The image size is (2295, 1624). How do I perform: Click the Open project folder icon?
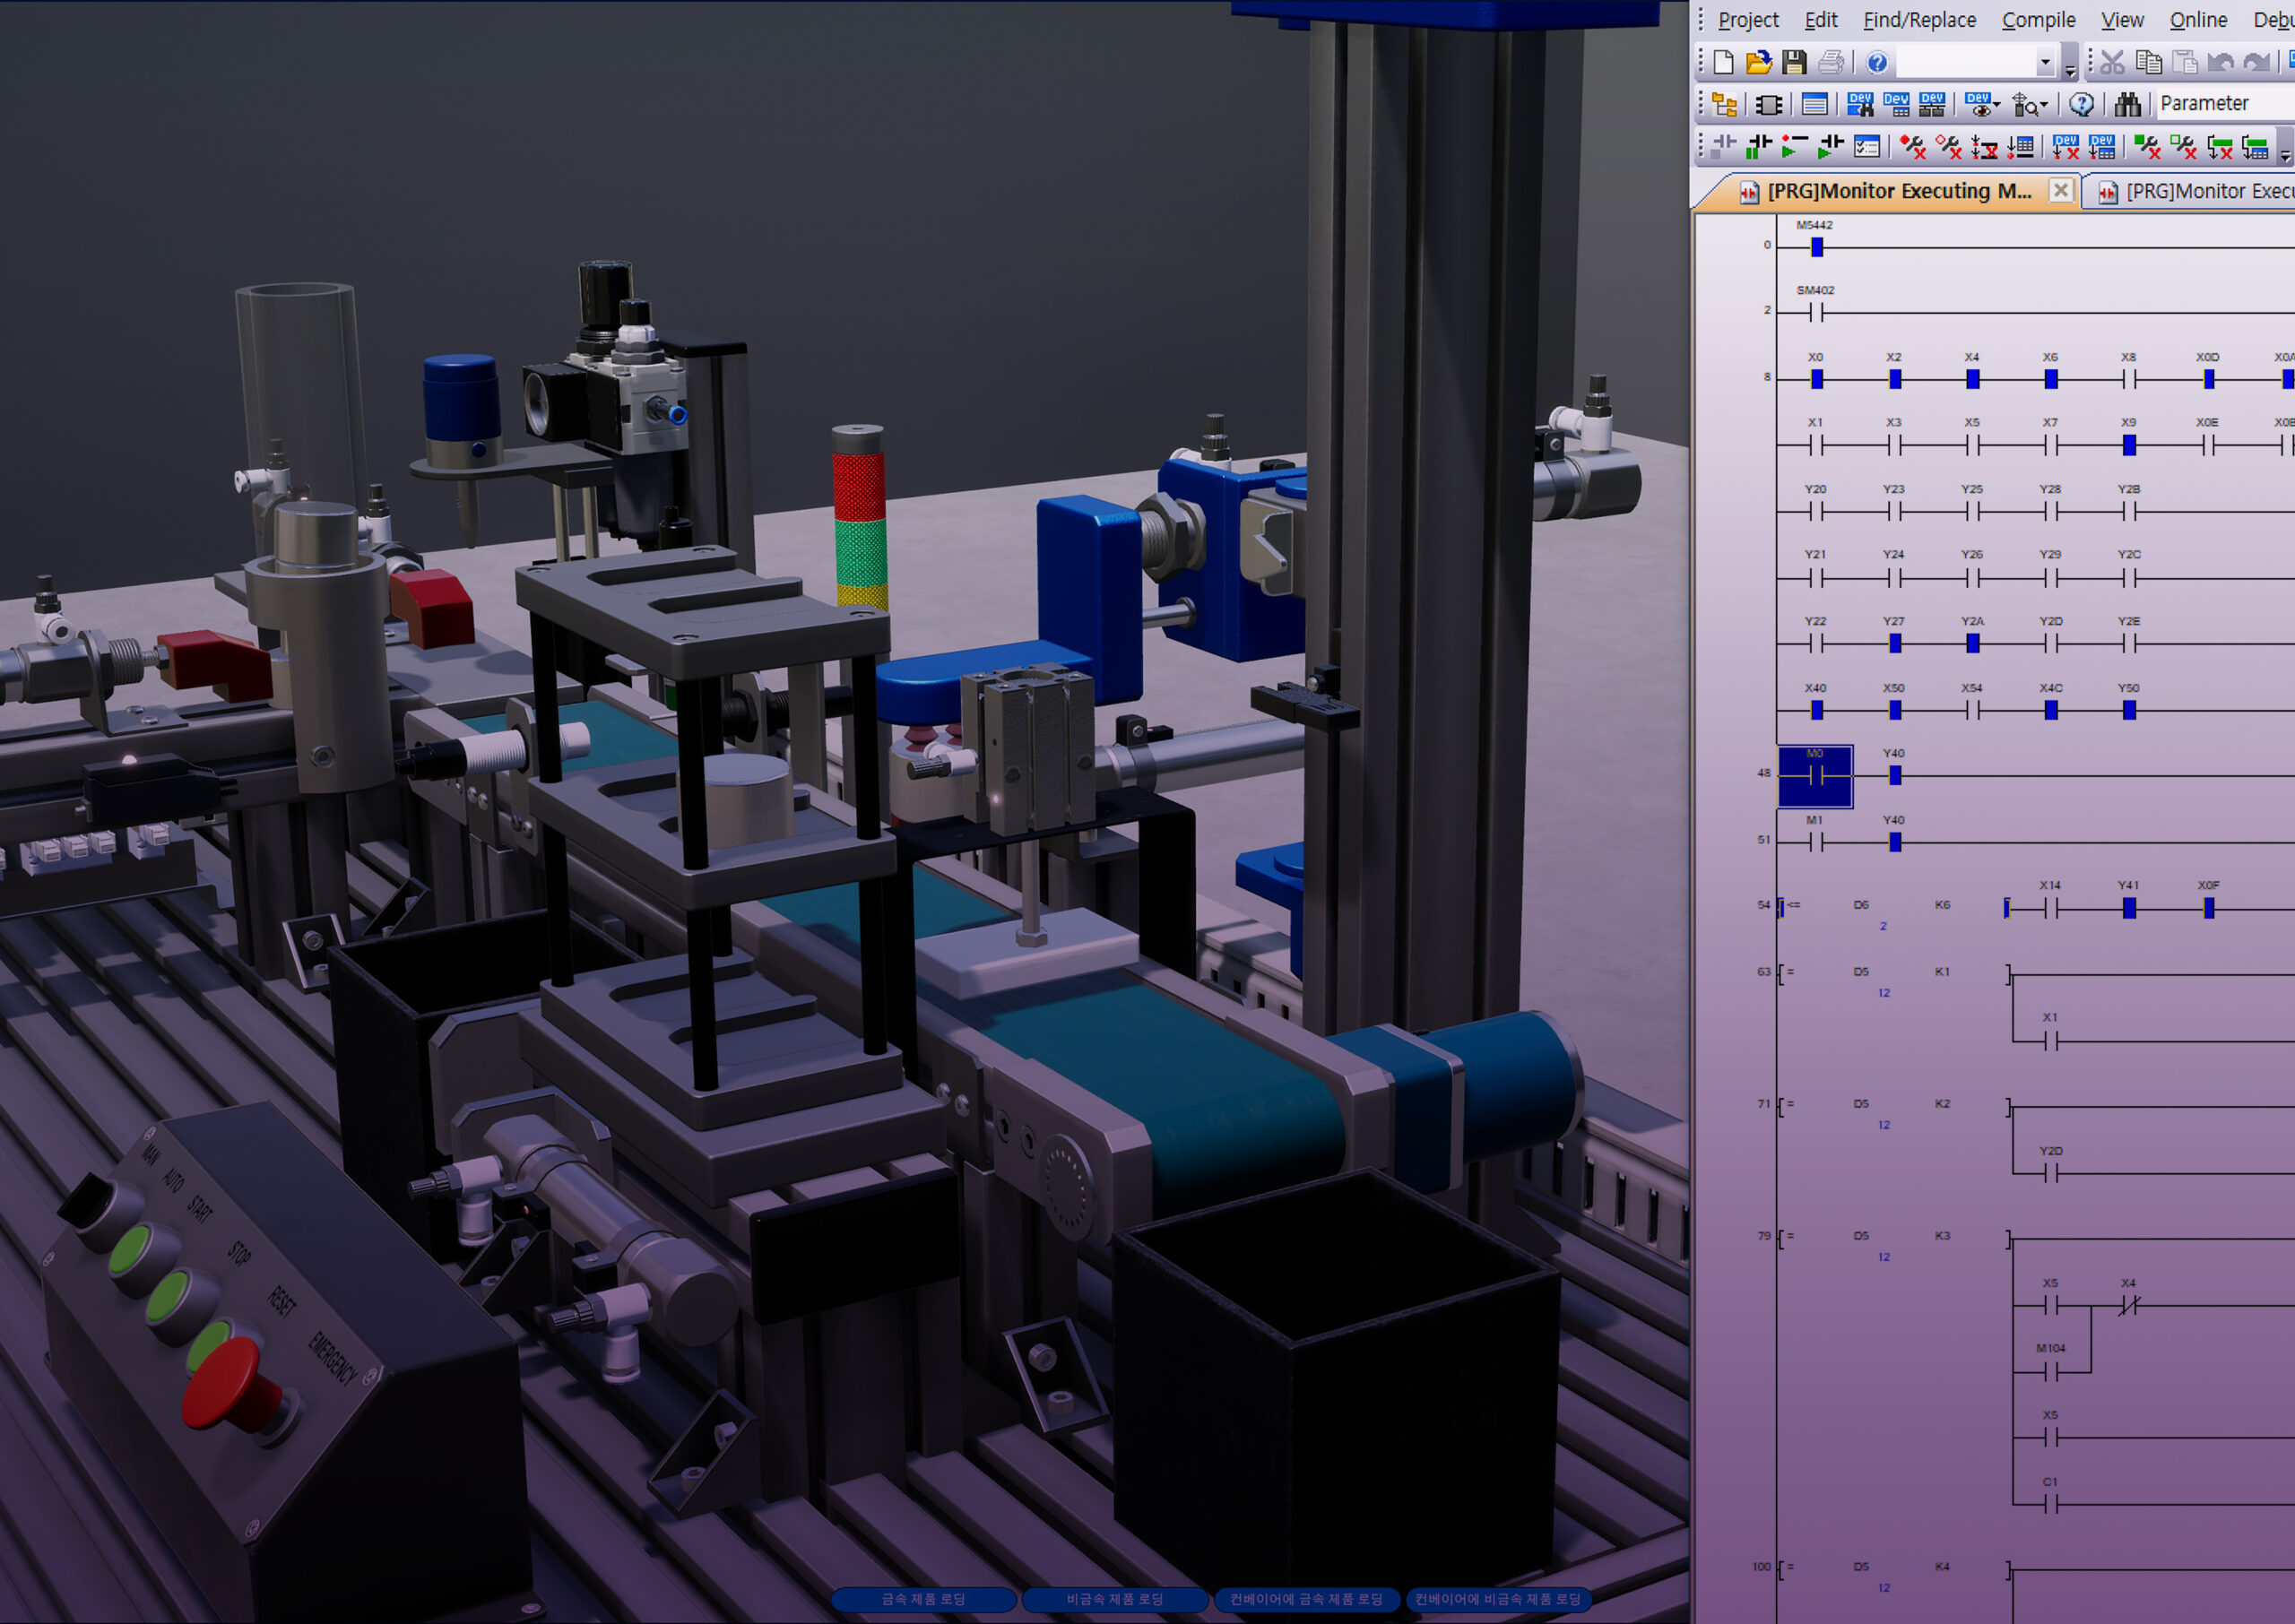[1758, 62]
